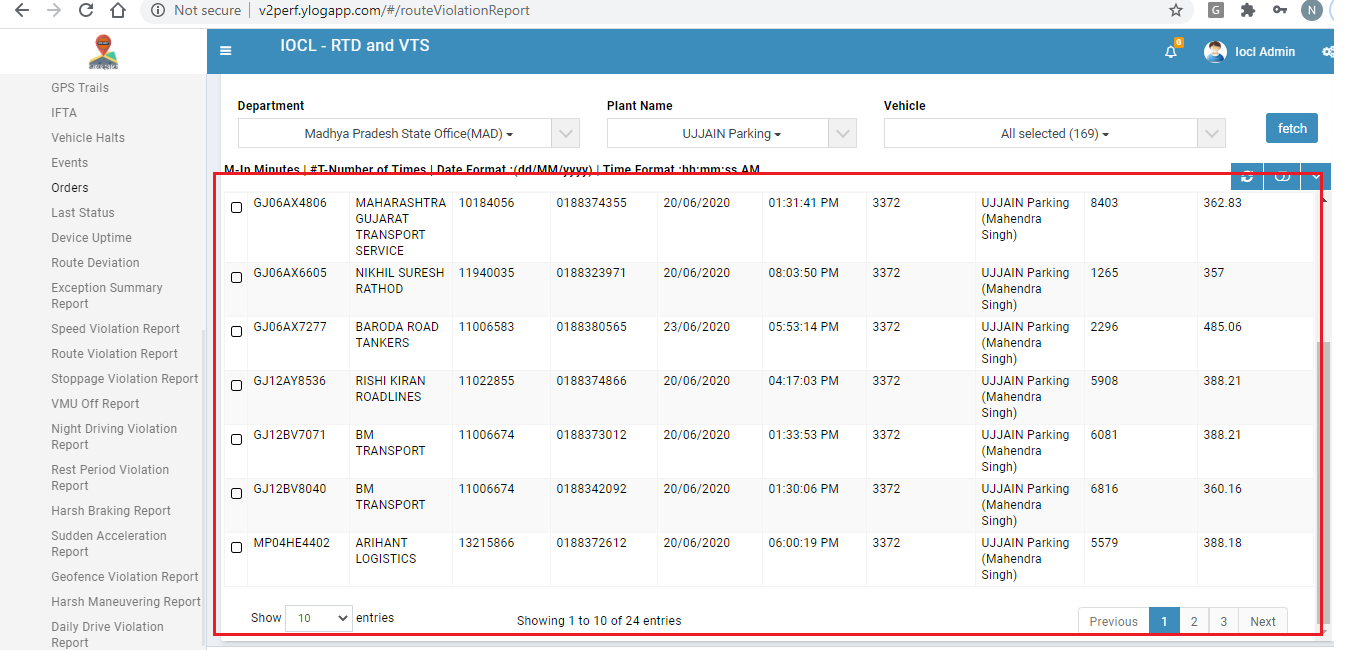Image resolution: width=1358 pixels, height=650 pixels.
Task: Refresh the table with the refresh icon
Action: (x=1247, y=177)
